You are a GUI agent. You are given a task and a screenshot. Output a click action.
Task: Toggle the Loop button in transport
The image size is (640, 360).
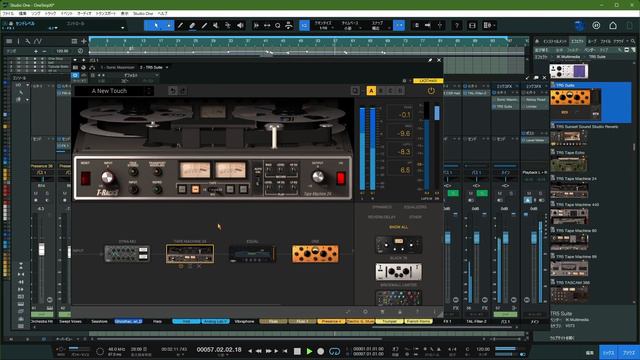pyautogui.click(x=335, y=351)
